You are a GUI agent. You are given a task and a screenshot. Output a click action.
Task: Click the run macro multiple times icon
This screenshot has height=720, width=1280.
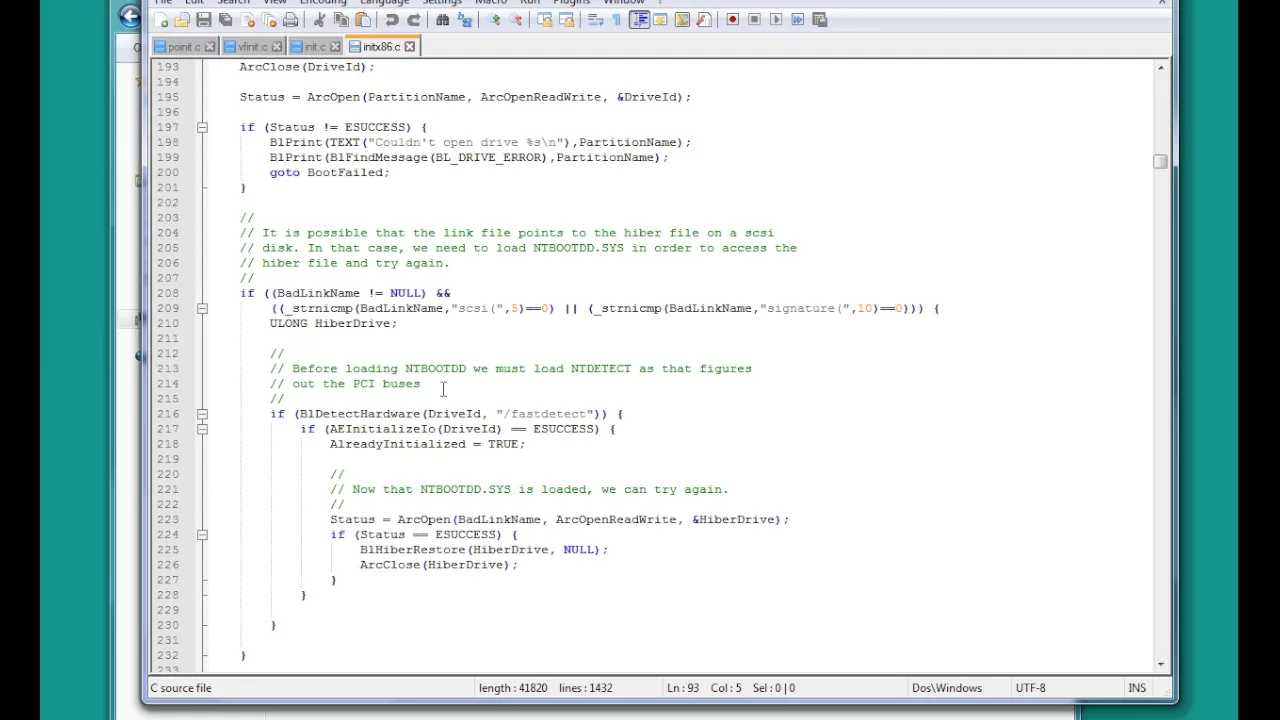(798, 19)
